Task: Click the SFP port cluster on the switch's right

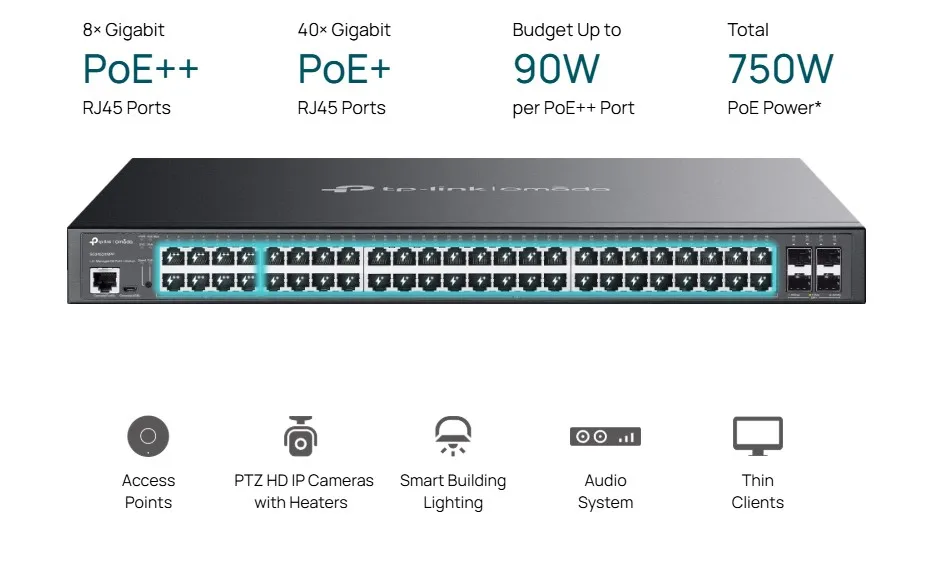Action: pyautogui.click(x=812, y=270)
